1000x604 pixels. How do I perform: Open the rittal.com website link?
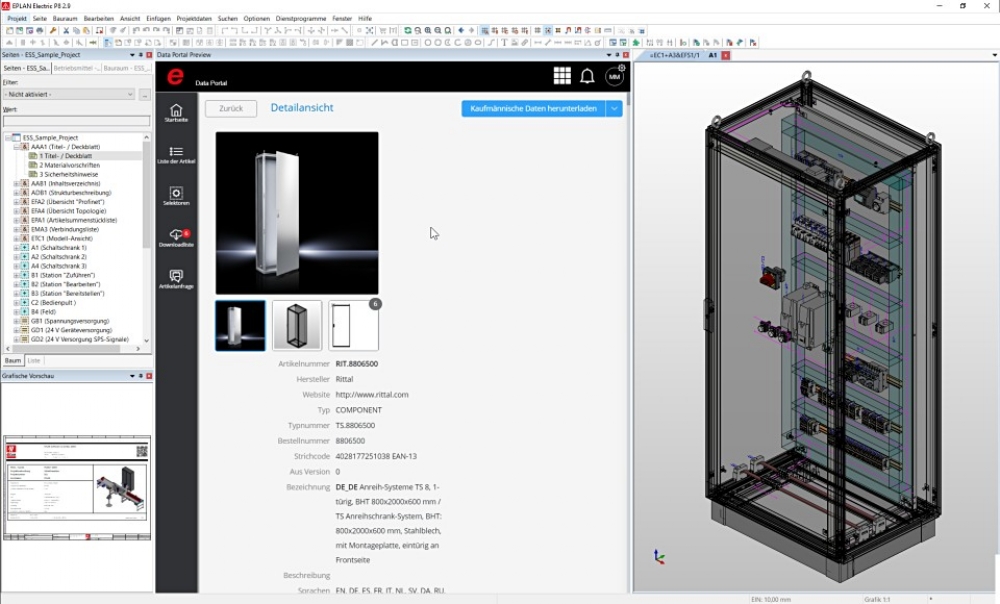[371, 395]
